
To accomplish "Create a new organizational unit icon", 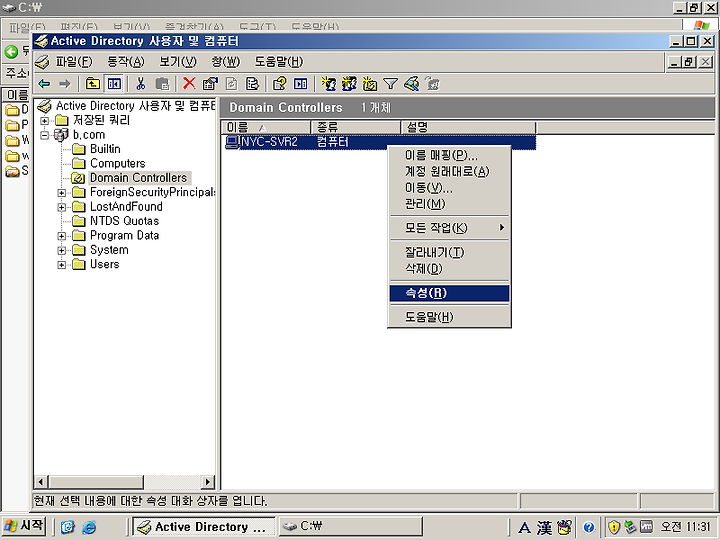I will pos(370,84).
